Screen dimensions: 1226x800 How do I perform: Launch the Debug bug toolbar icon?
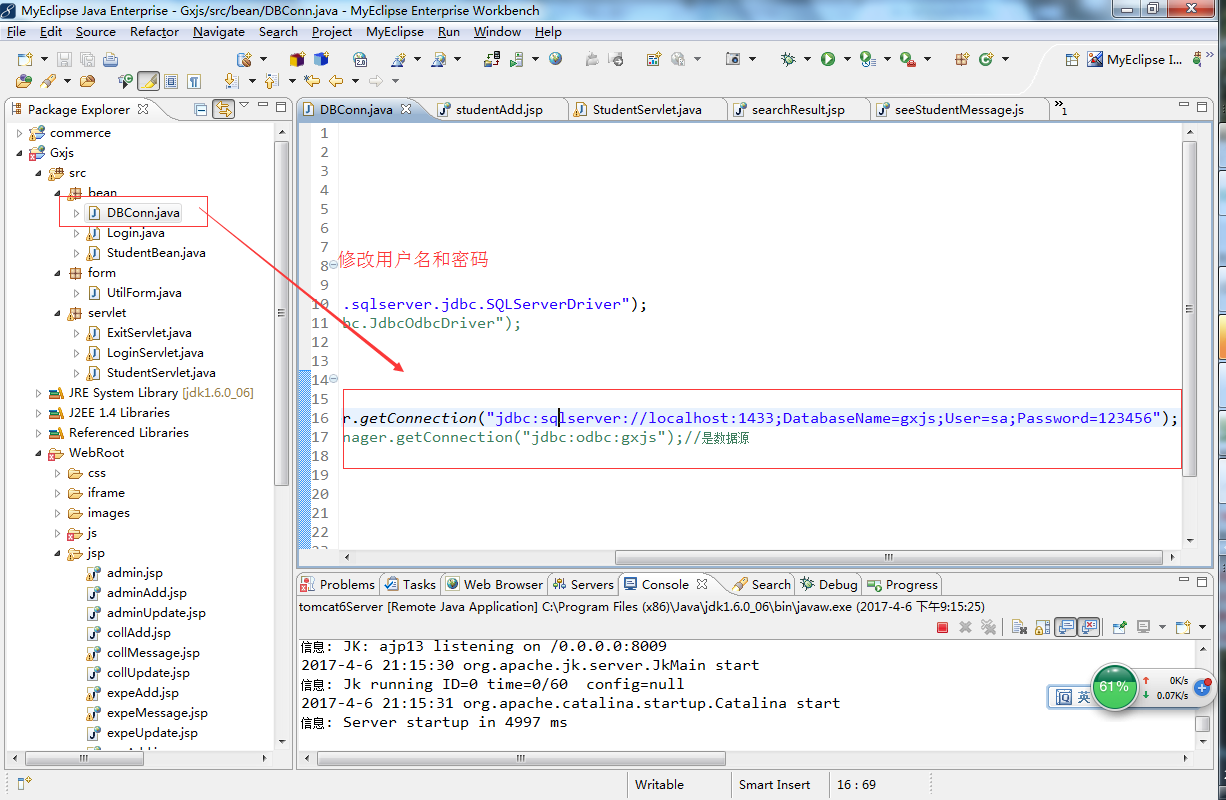pos(788,59)
